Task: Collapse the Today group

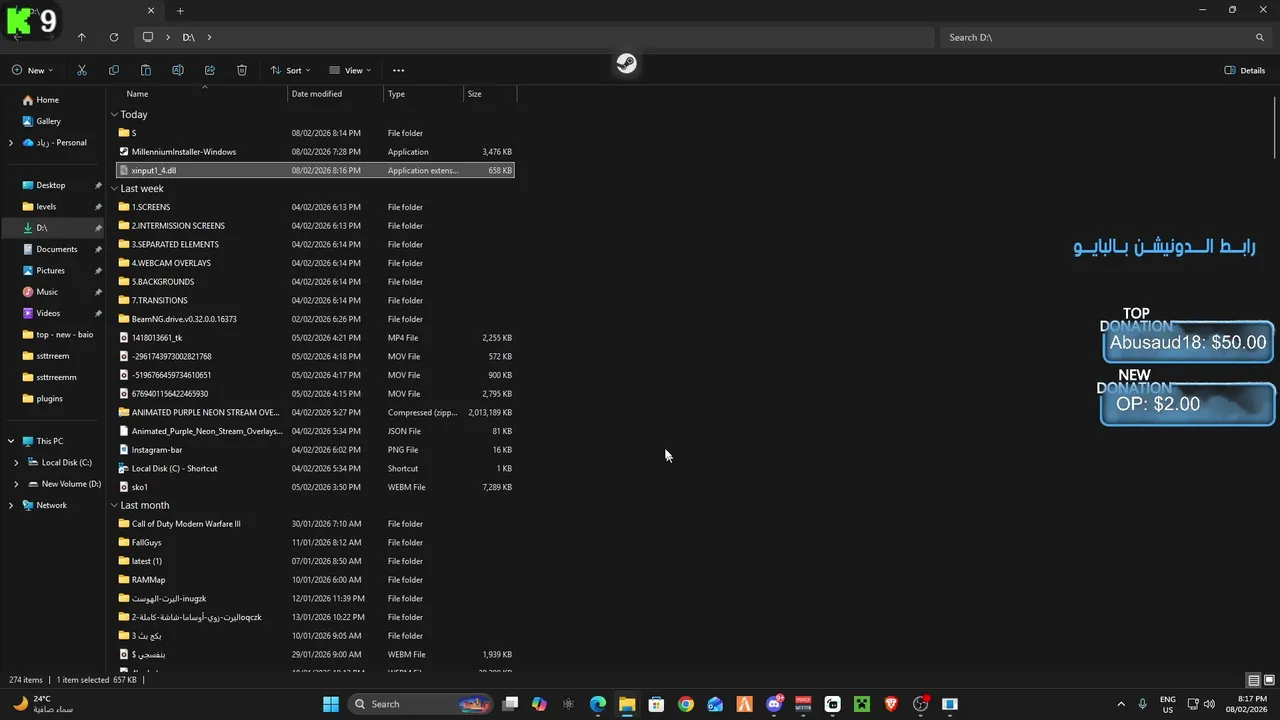Action: tap(114, 115)
